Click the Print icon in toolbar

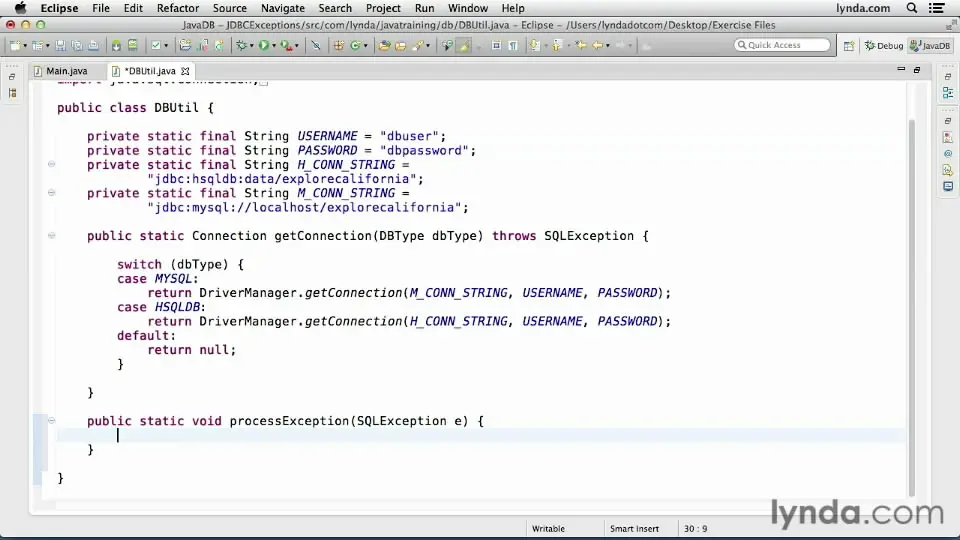pyautogui.click(x=93, y=45)
